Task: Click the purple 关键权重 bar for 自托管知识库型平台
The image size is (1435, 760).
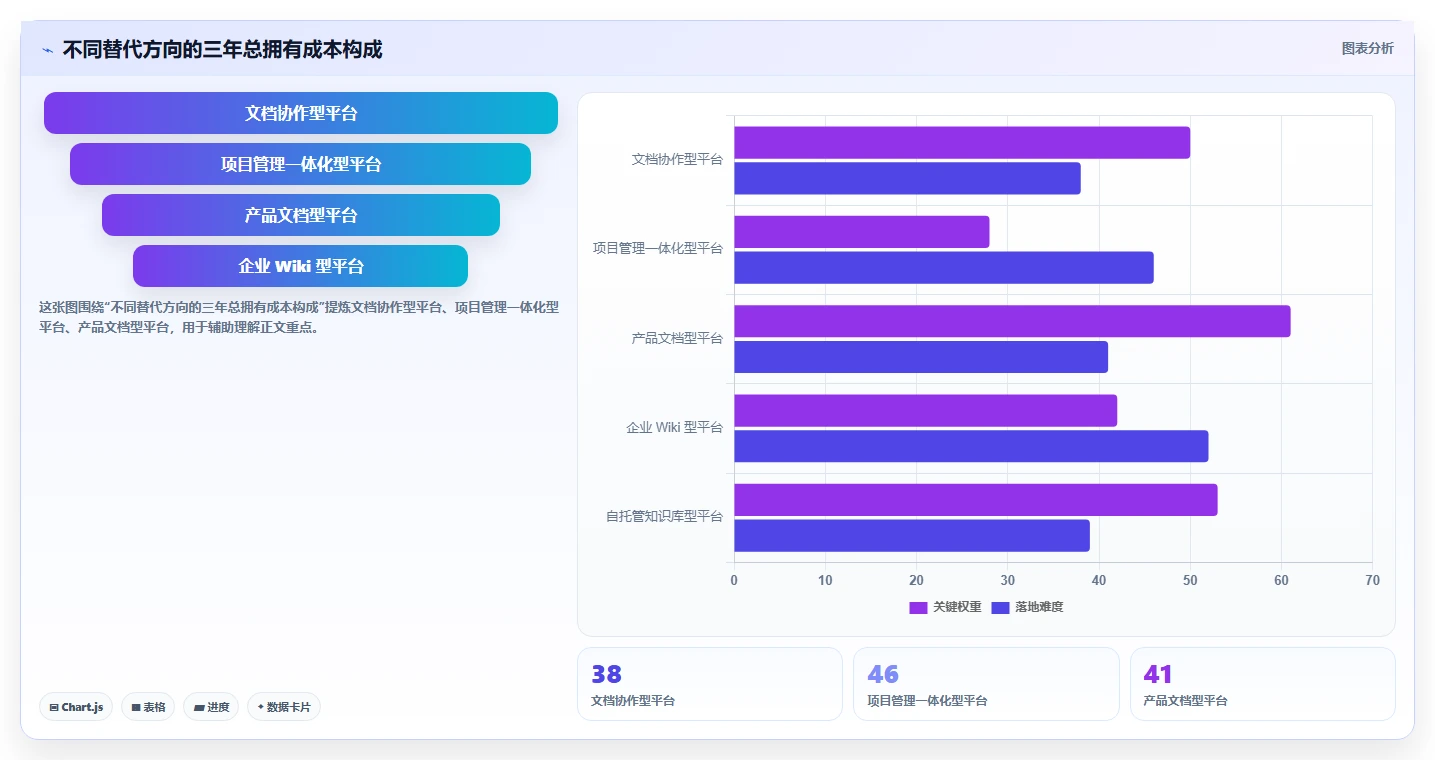Action: point(976,500)
